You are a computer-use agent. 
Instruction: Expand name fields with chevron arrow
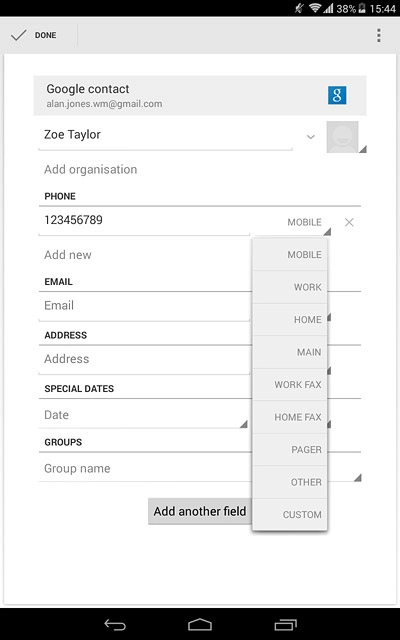(x=311, y=137)
